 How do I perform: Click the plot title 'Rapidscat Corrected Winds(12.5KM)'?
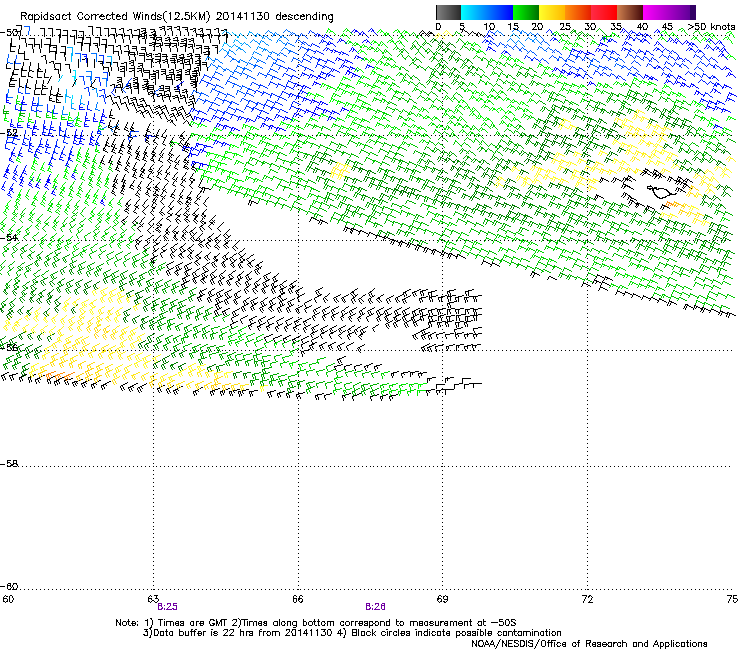(115, 17)
